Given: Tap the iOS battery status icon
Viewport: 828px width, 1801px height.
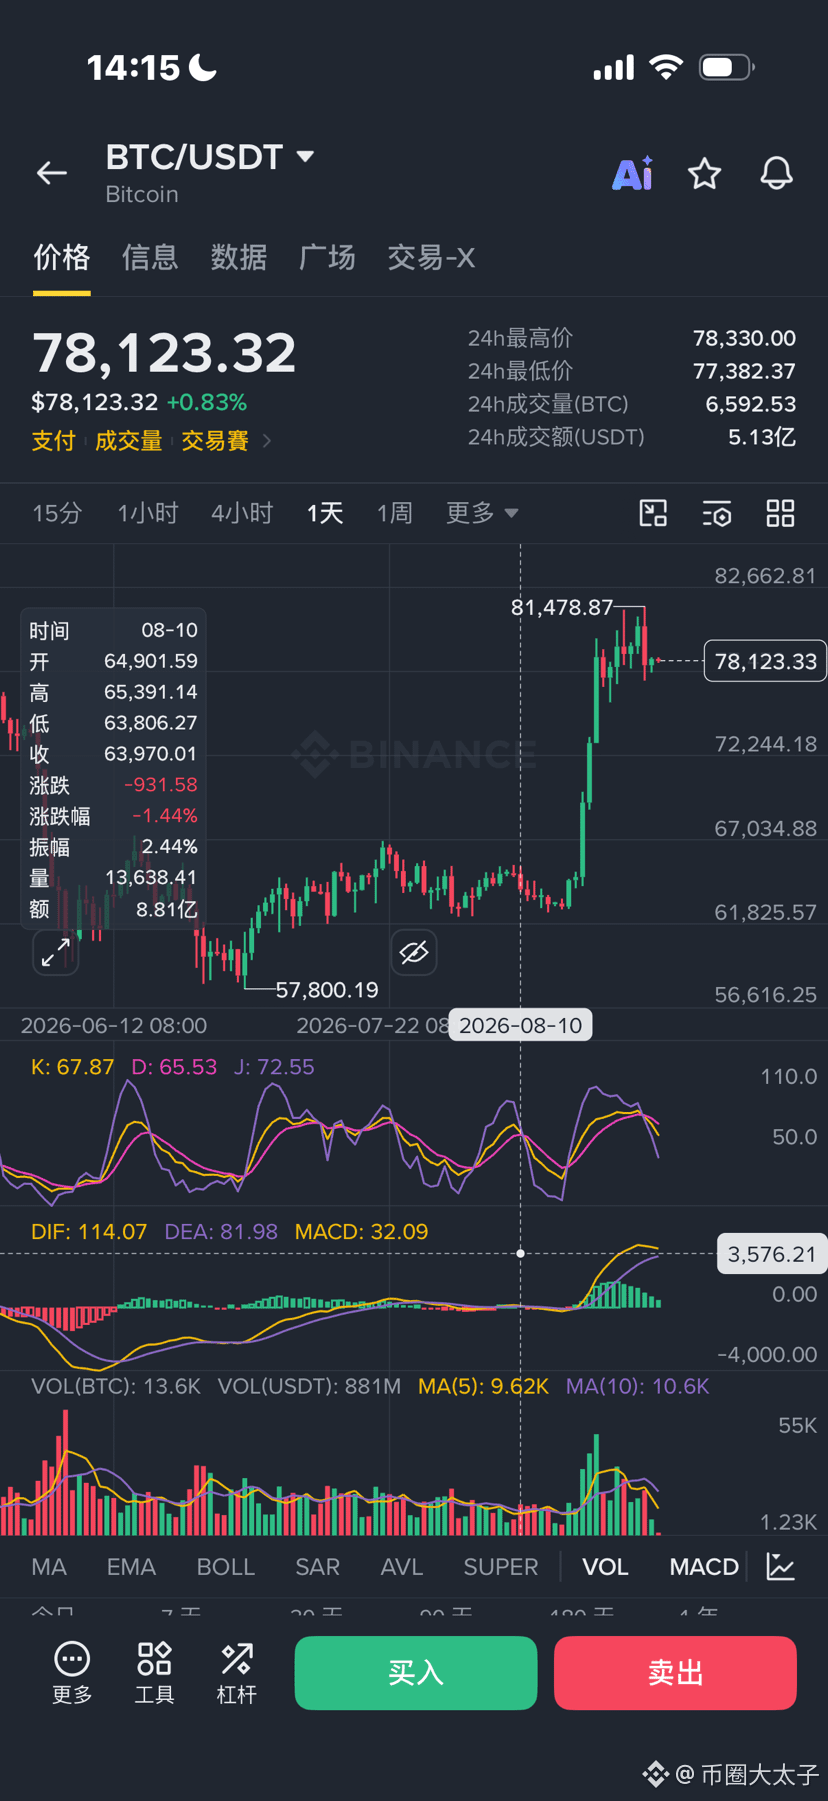Looking at the screenshot, I should [727, 67].
